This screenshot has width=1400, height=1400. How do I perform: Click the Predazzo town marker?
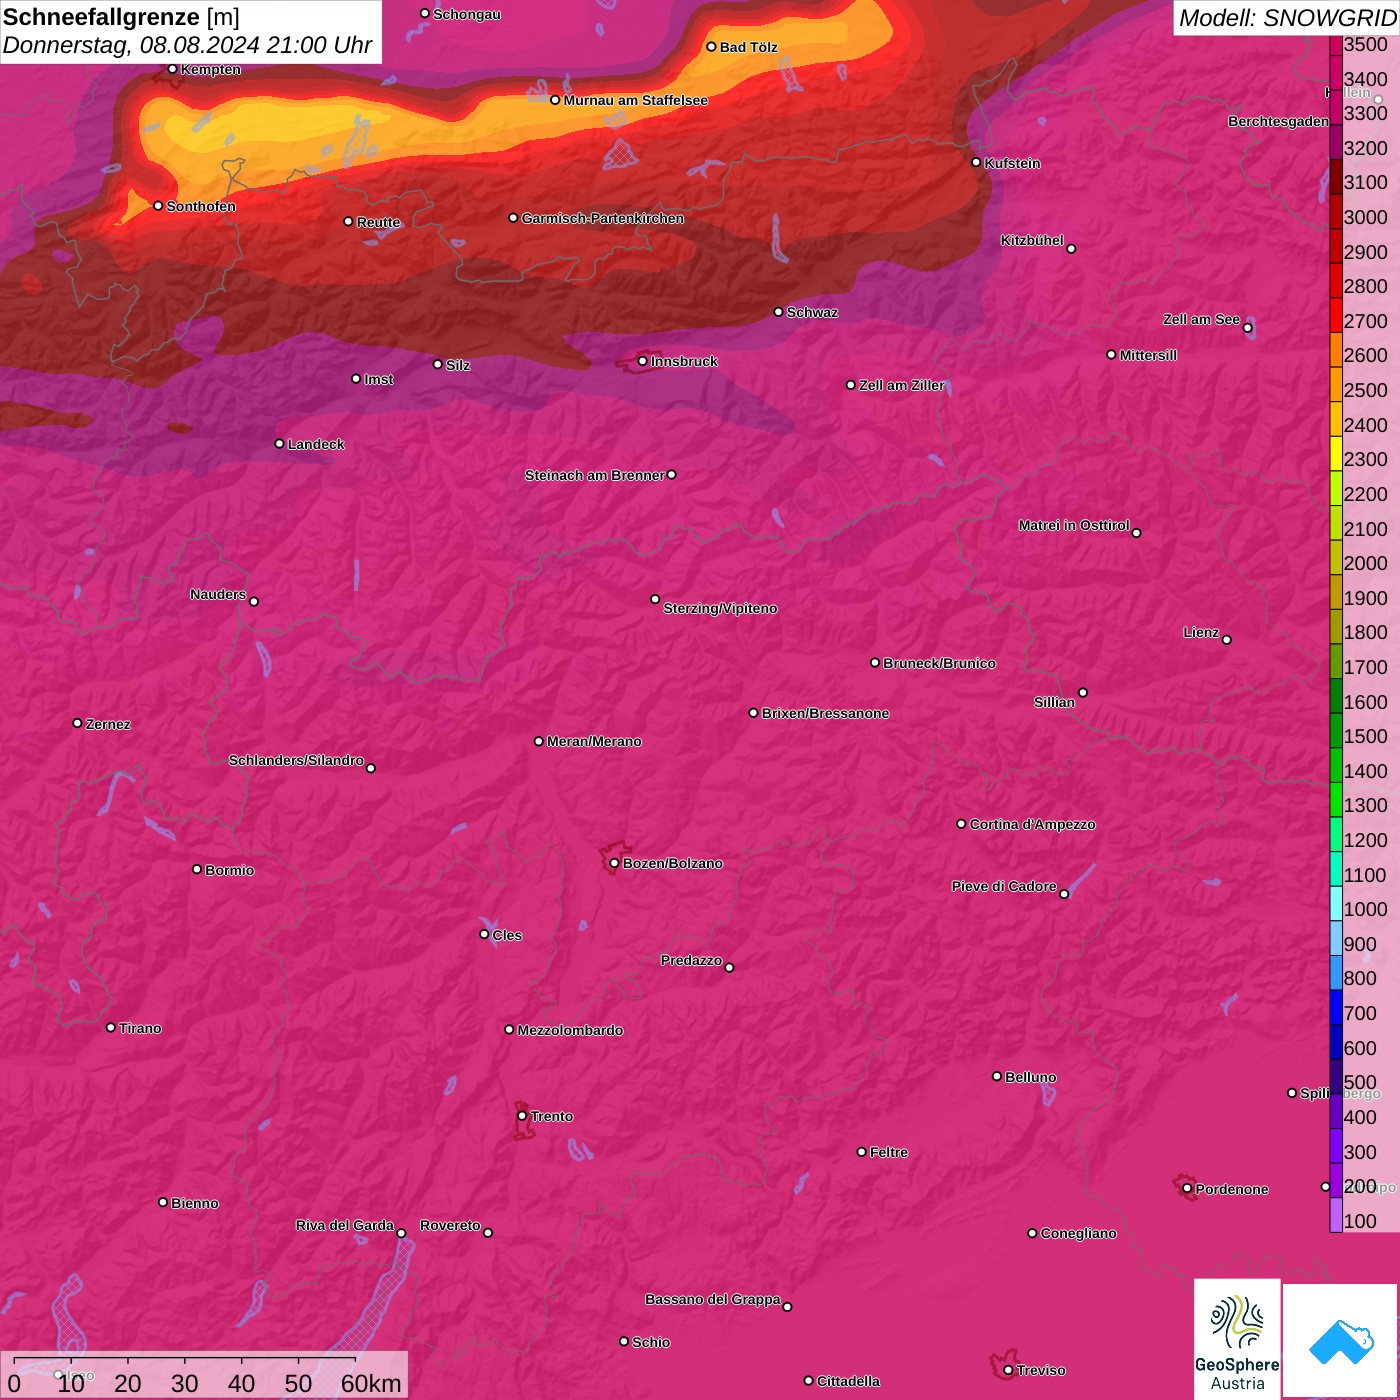coord(729,967)
